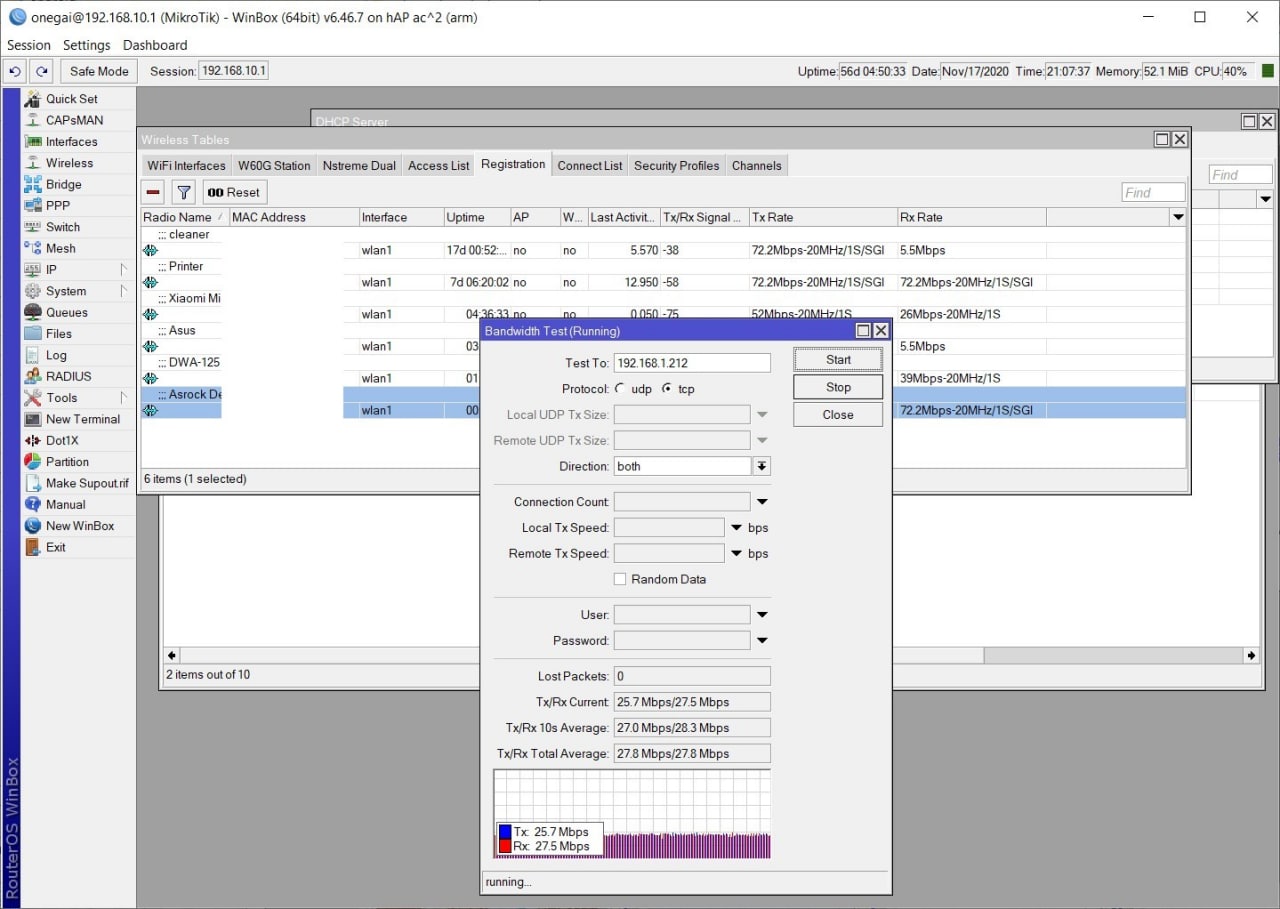Image resolution: width=1280 pixels, height=909 pixels.
Task: Open Queues sidebar item
Action: click(x=66, y=312)
